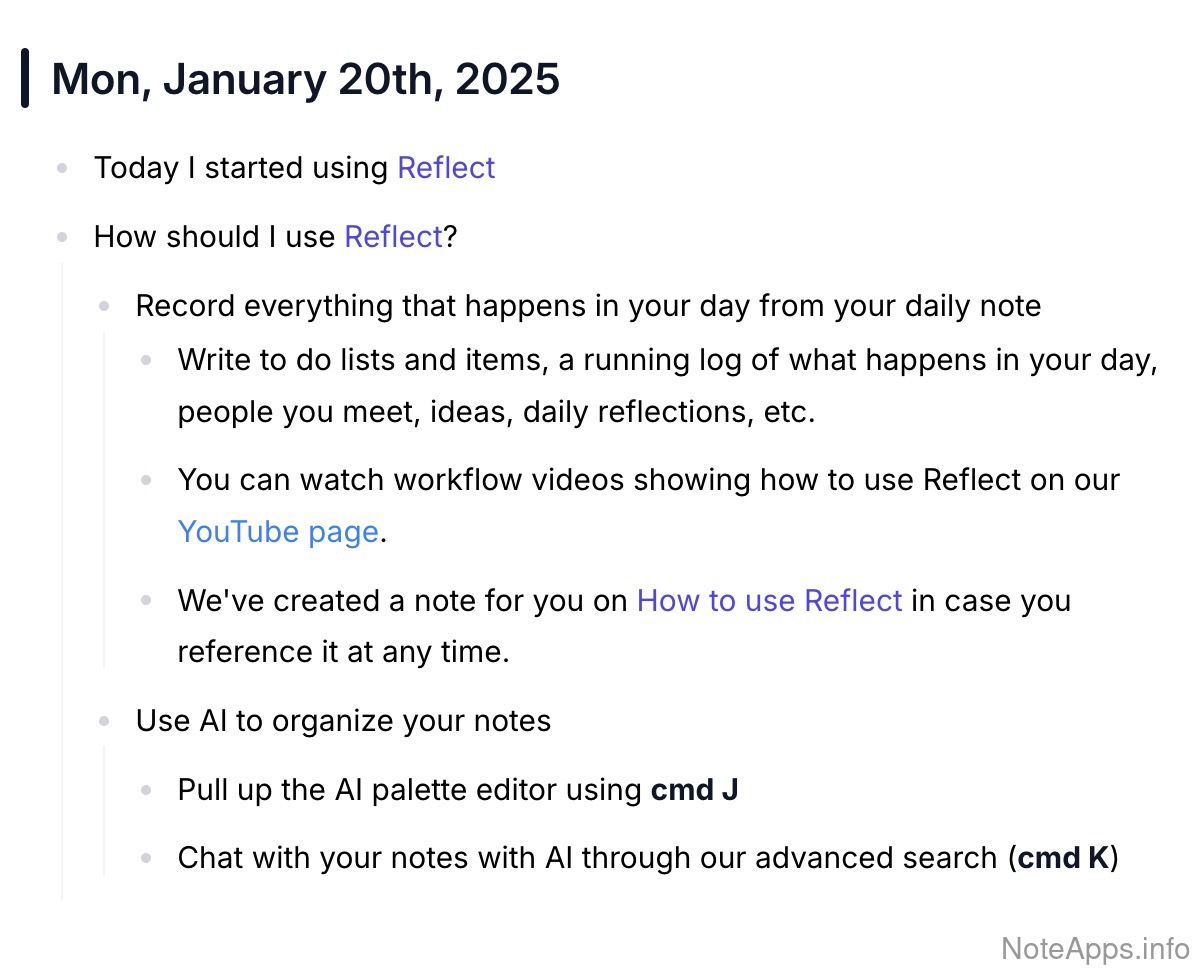The width and height of the screenshot is (1192, 968).
Task: Click the bold cmd K shortcut text
Action: 1063,858
